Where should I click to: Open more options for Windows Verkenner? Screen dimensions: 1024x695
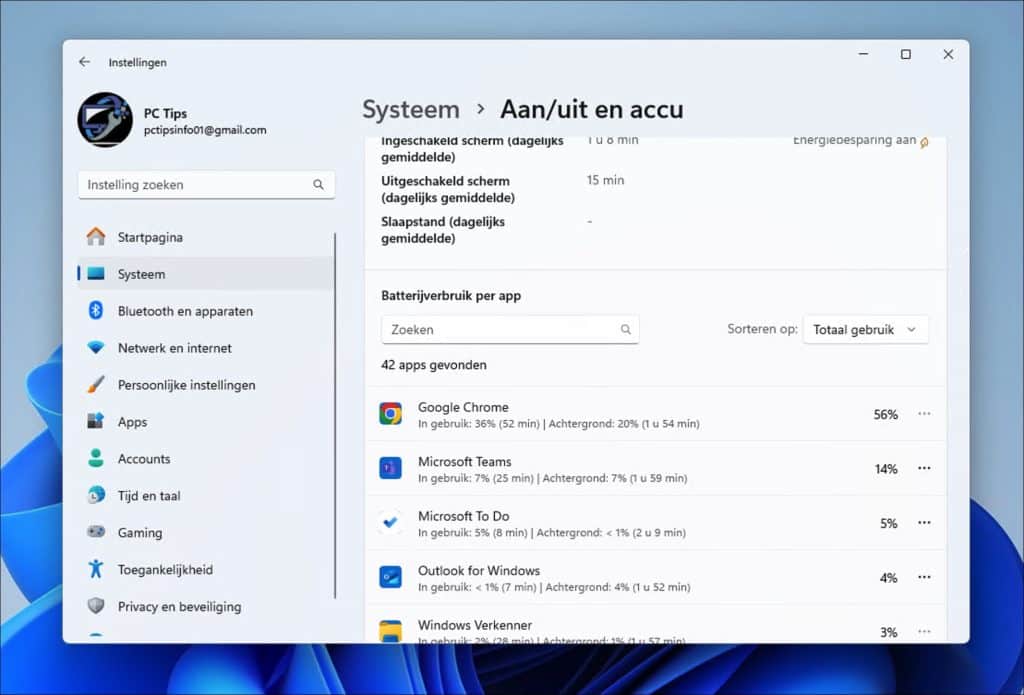(924, 632)
